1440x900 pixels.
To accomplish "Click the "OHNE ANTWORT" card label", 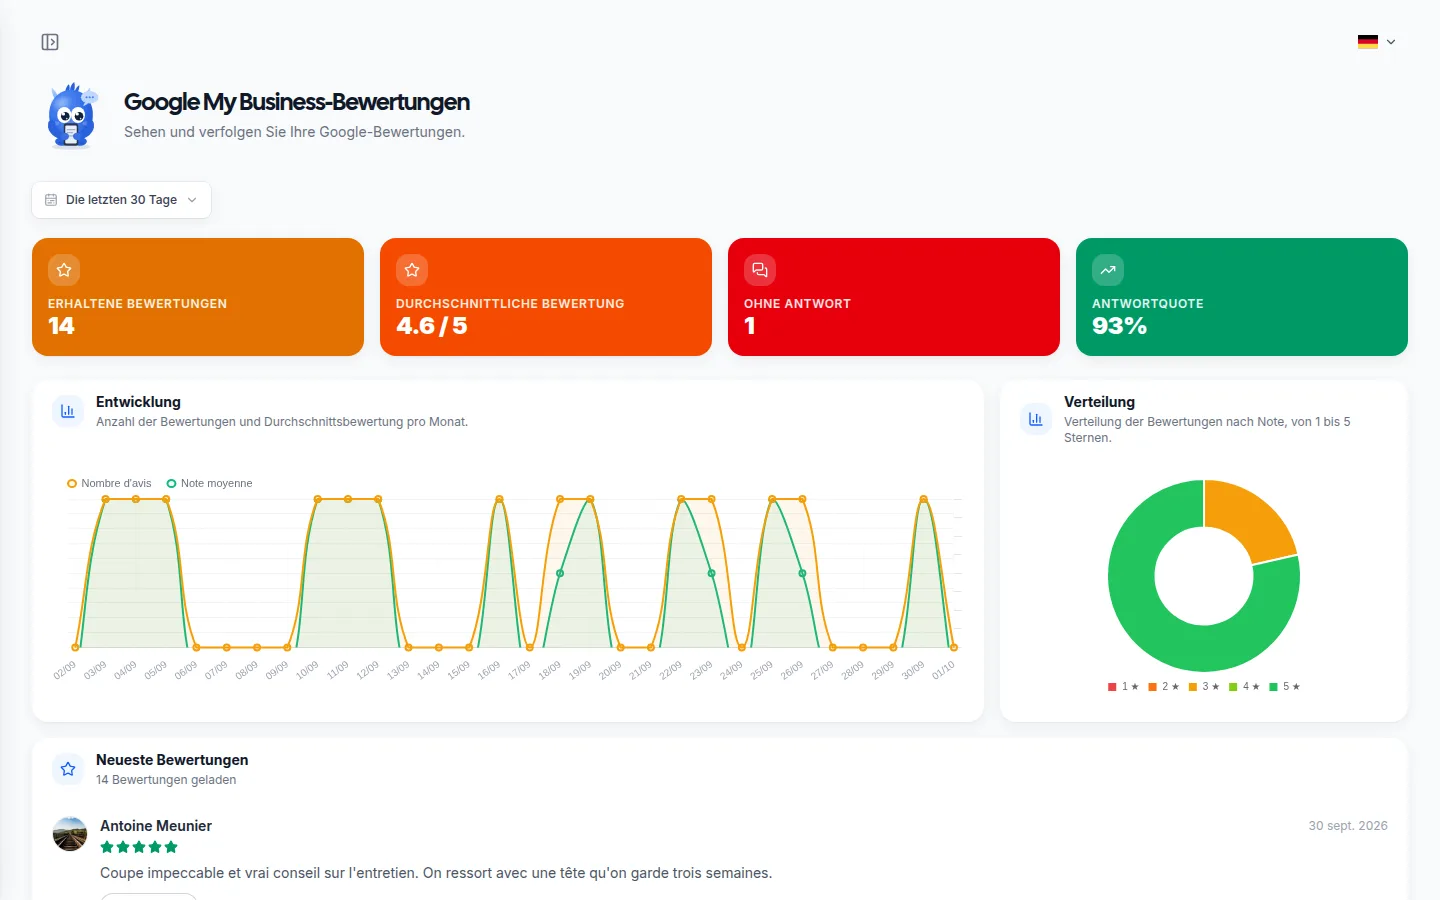I will coord(797,304).
